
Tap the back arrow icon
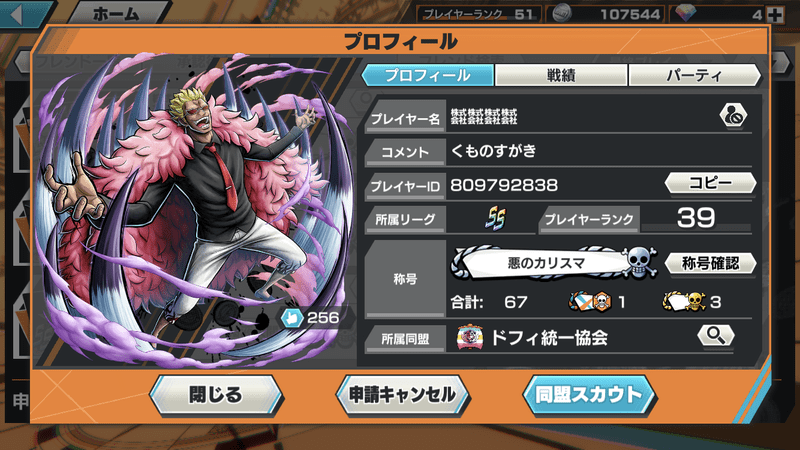[x=16, y=13]
